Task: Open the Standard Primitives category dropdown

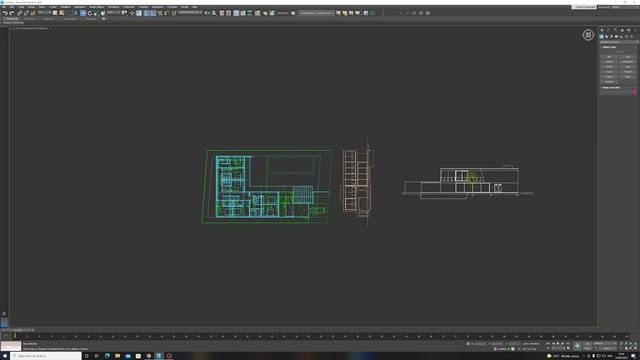Action: pos(619,42)
